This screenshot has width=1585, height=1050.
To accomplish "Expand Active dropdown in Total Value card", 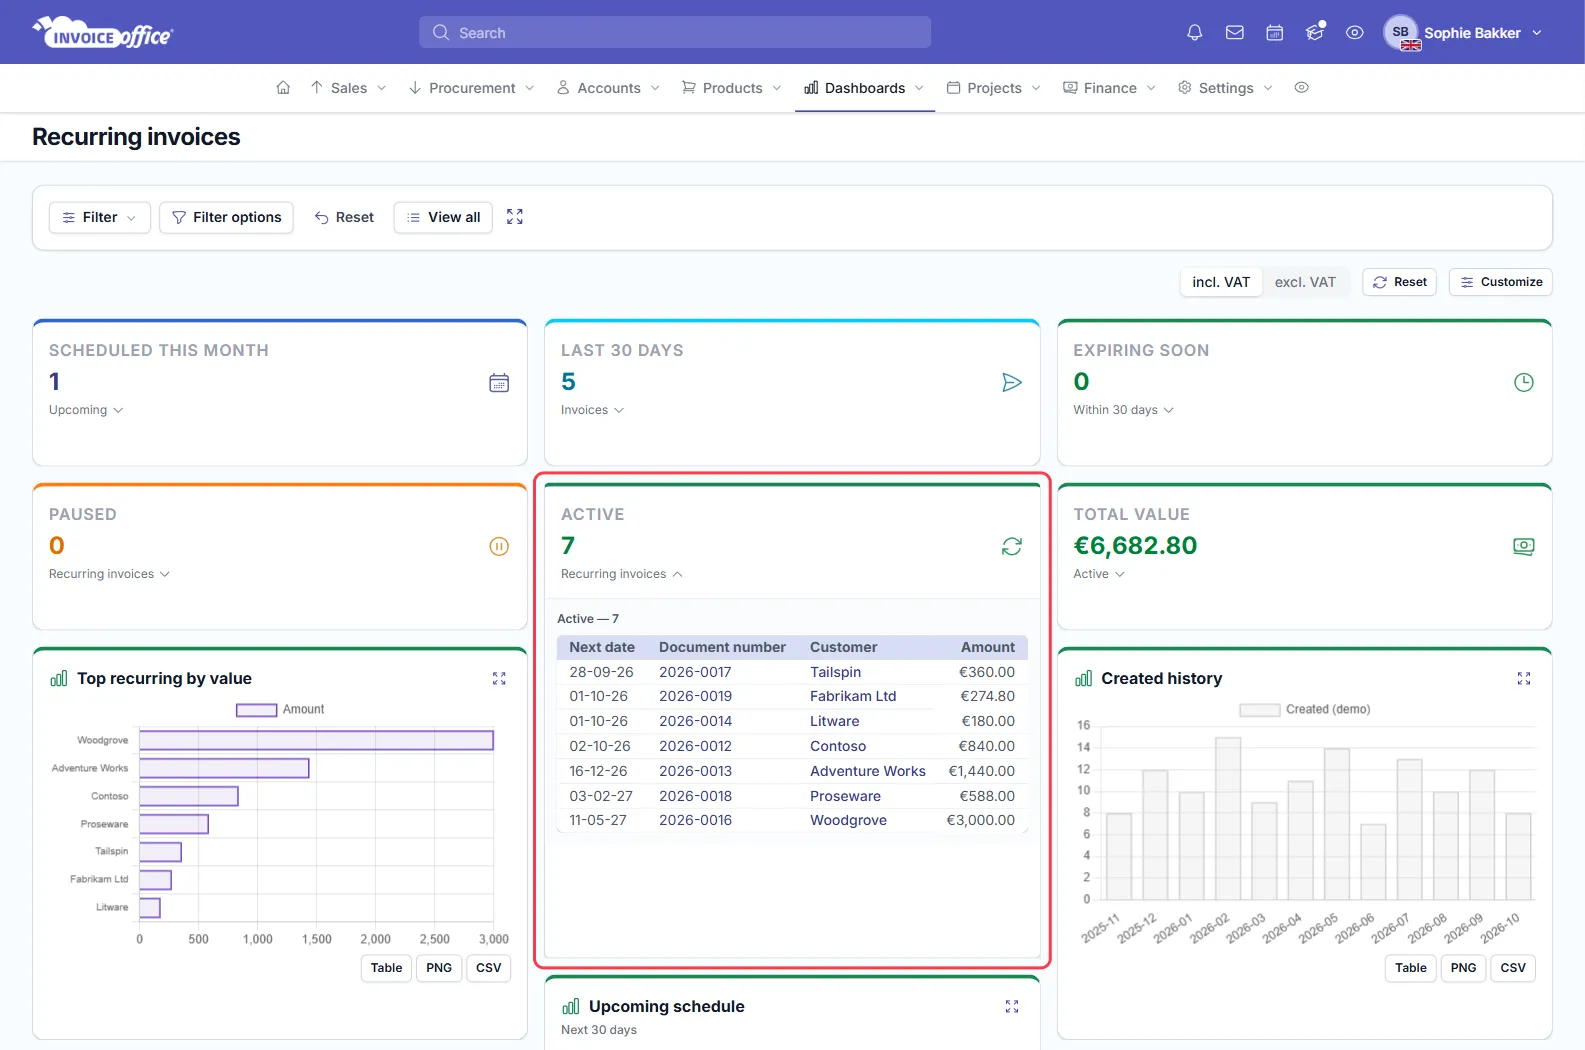I will (1099, 574).
